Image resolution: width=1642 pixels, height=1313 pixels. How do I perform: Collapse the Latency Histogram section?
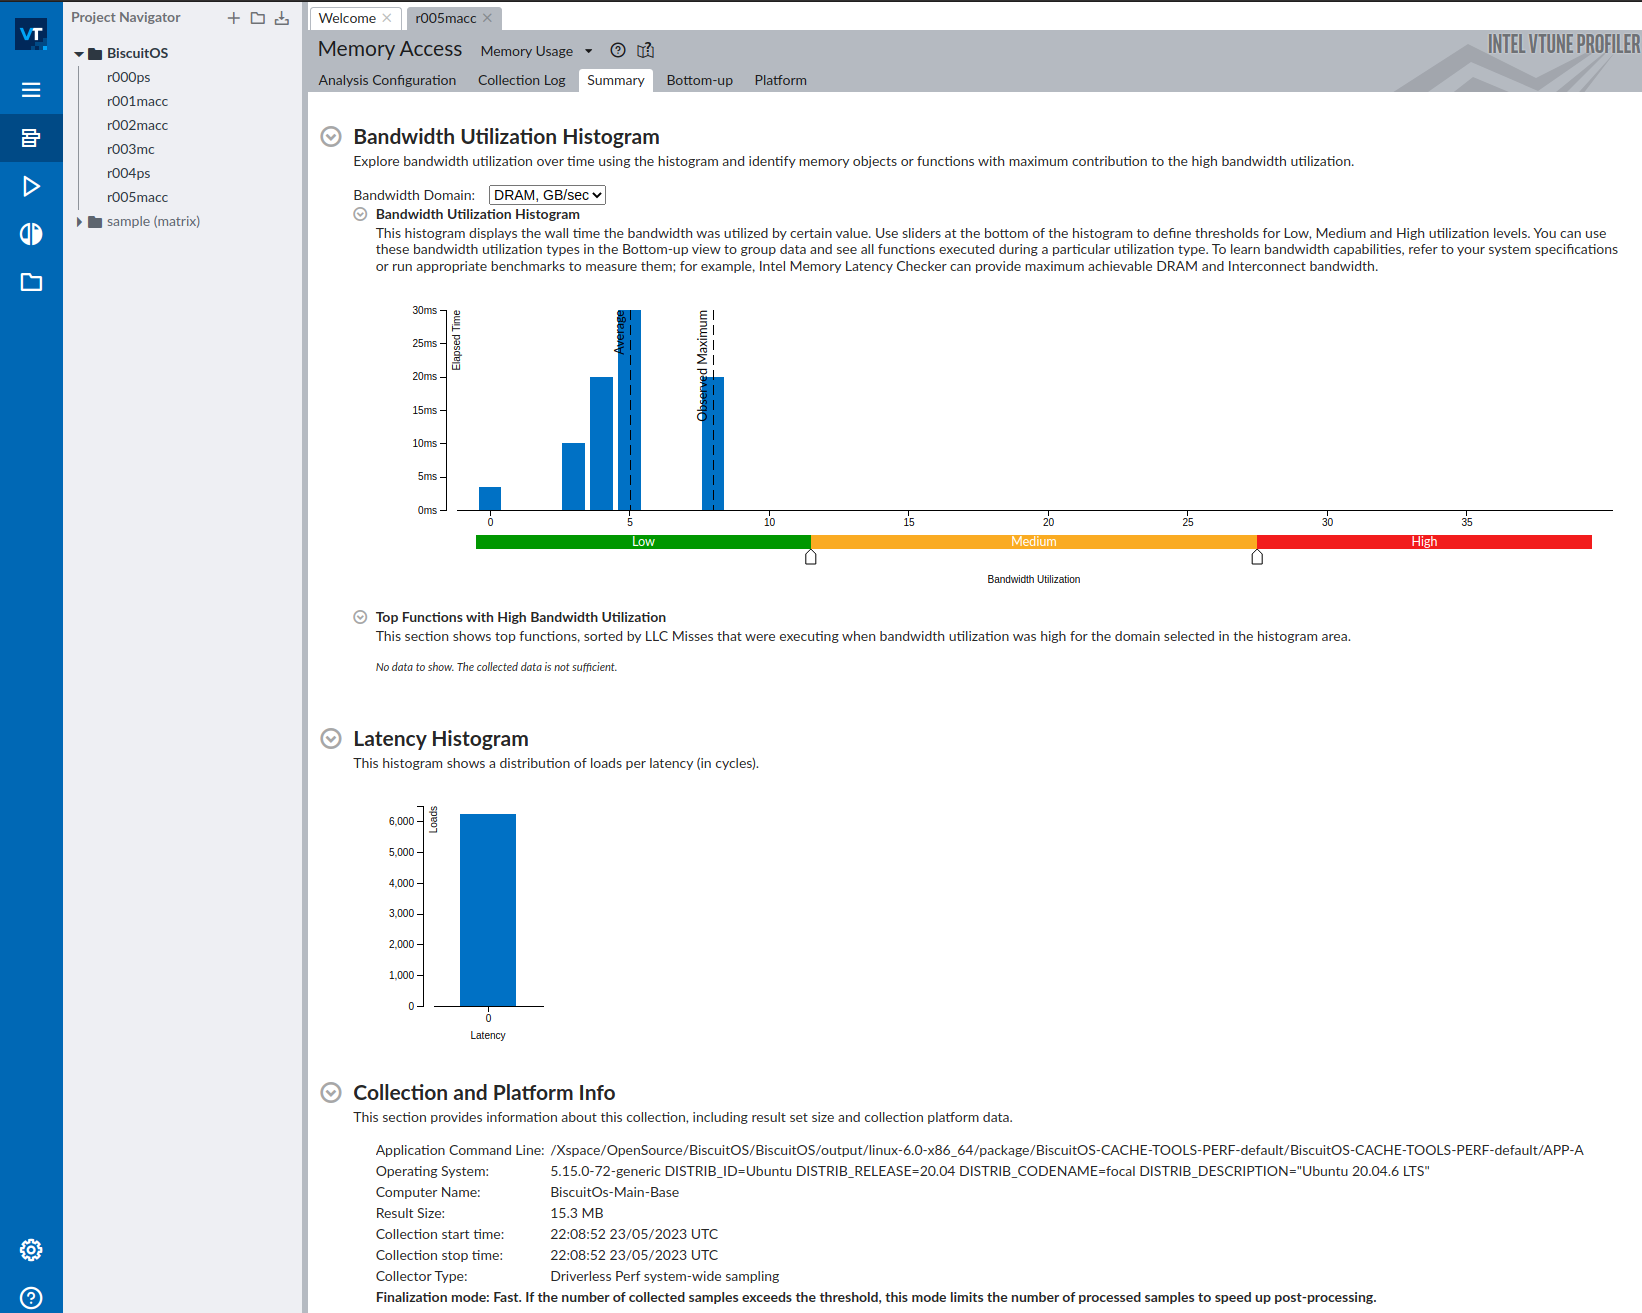point(331,739)
